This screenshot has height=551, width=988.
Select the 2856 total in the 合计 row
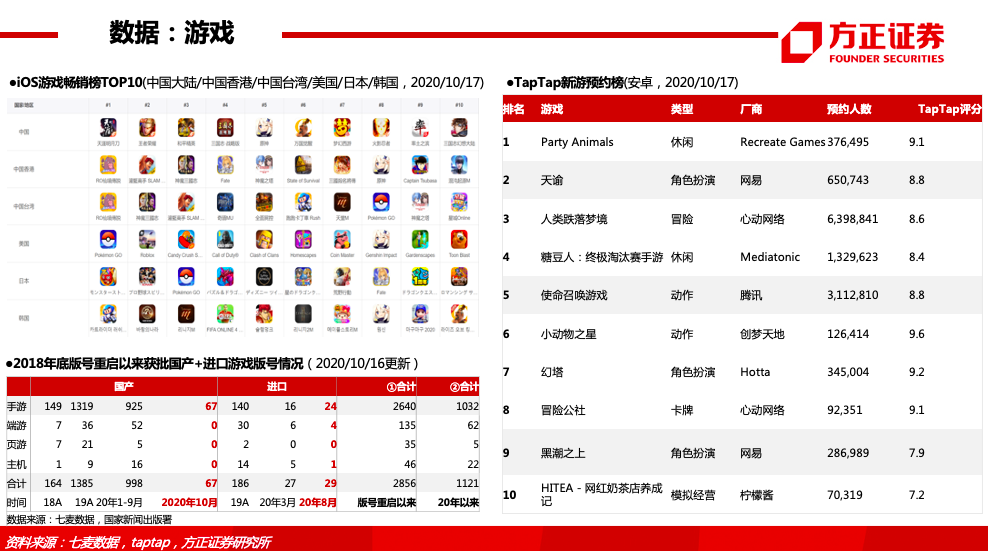pos(405,484)
